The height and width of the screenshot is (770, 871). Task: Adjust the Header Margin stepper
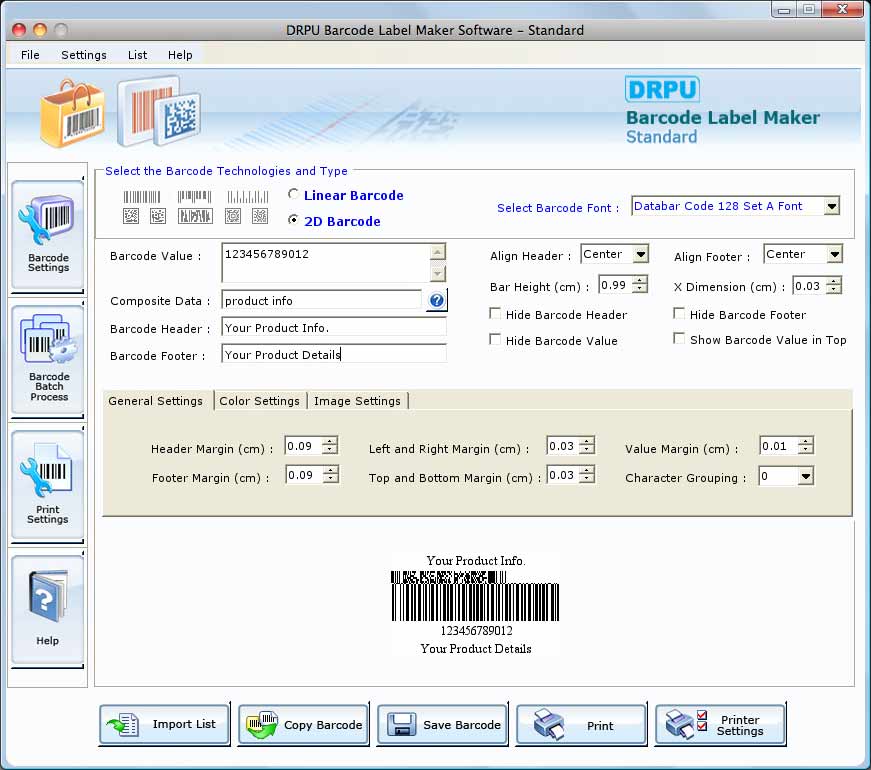click(x=330, y=446)
